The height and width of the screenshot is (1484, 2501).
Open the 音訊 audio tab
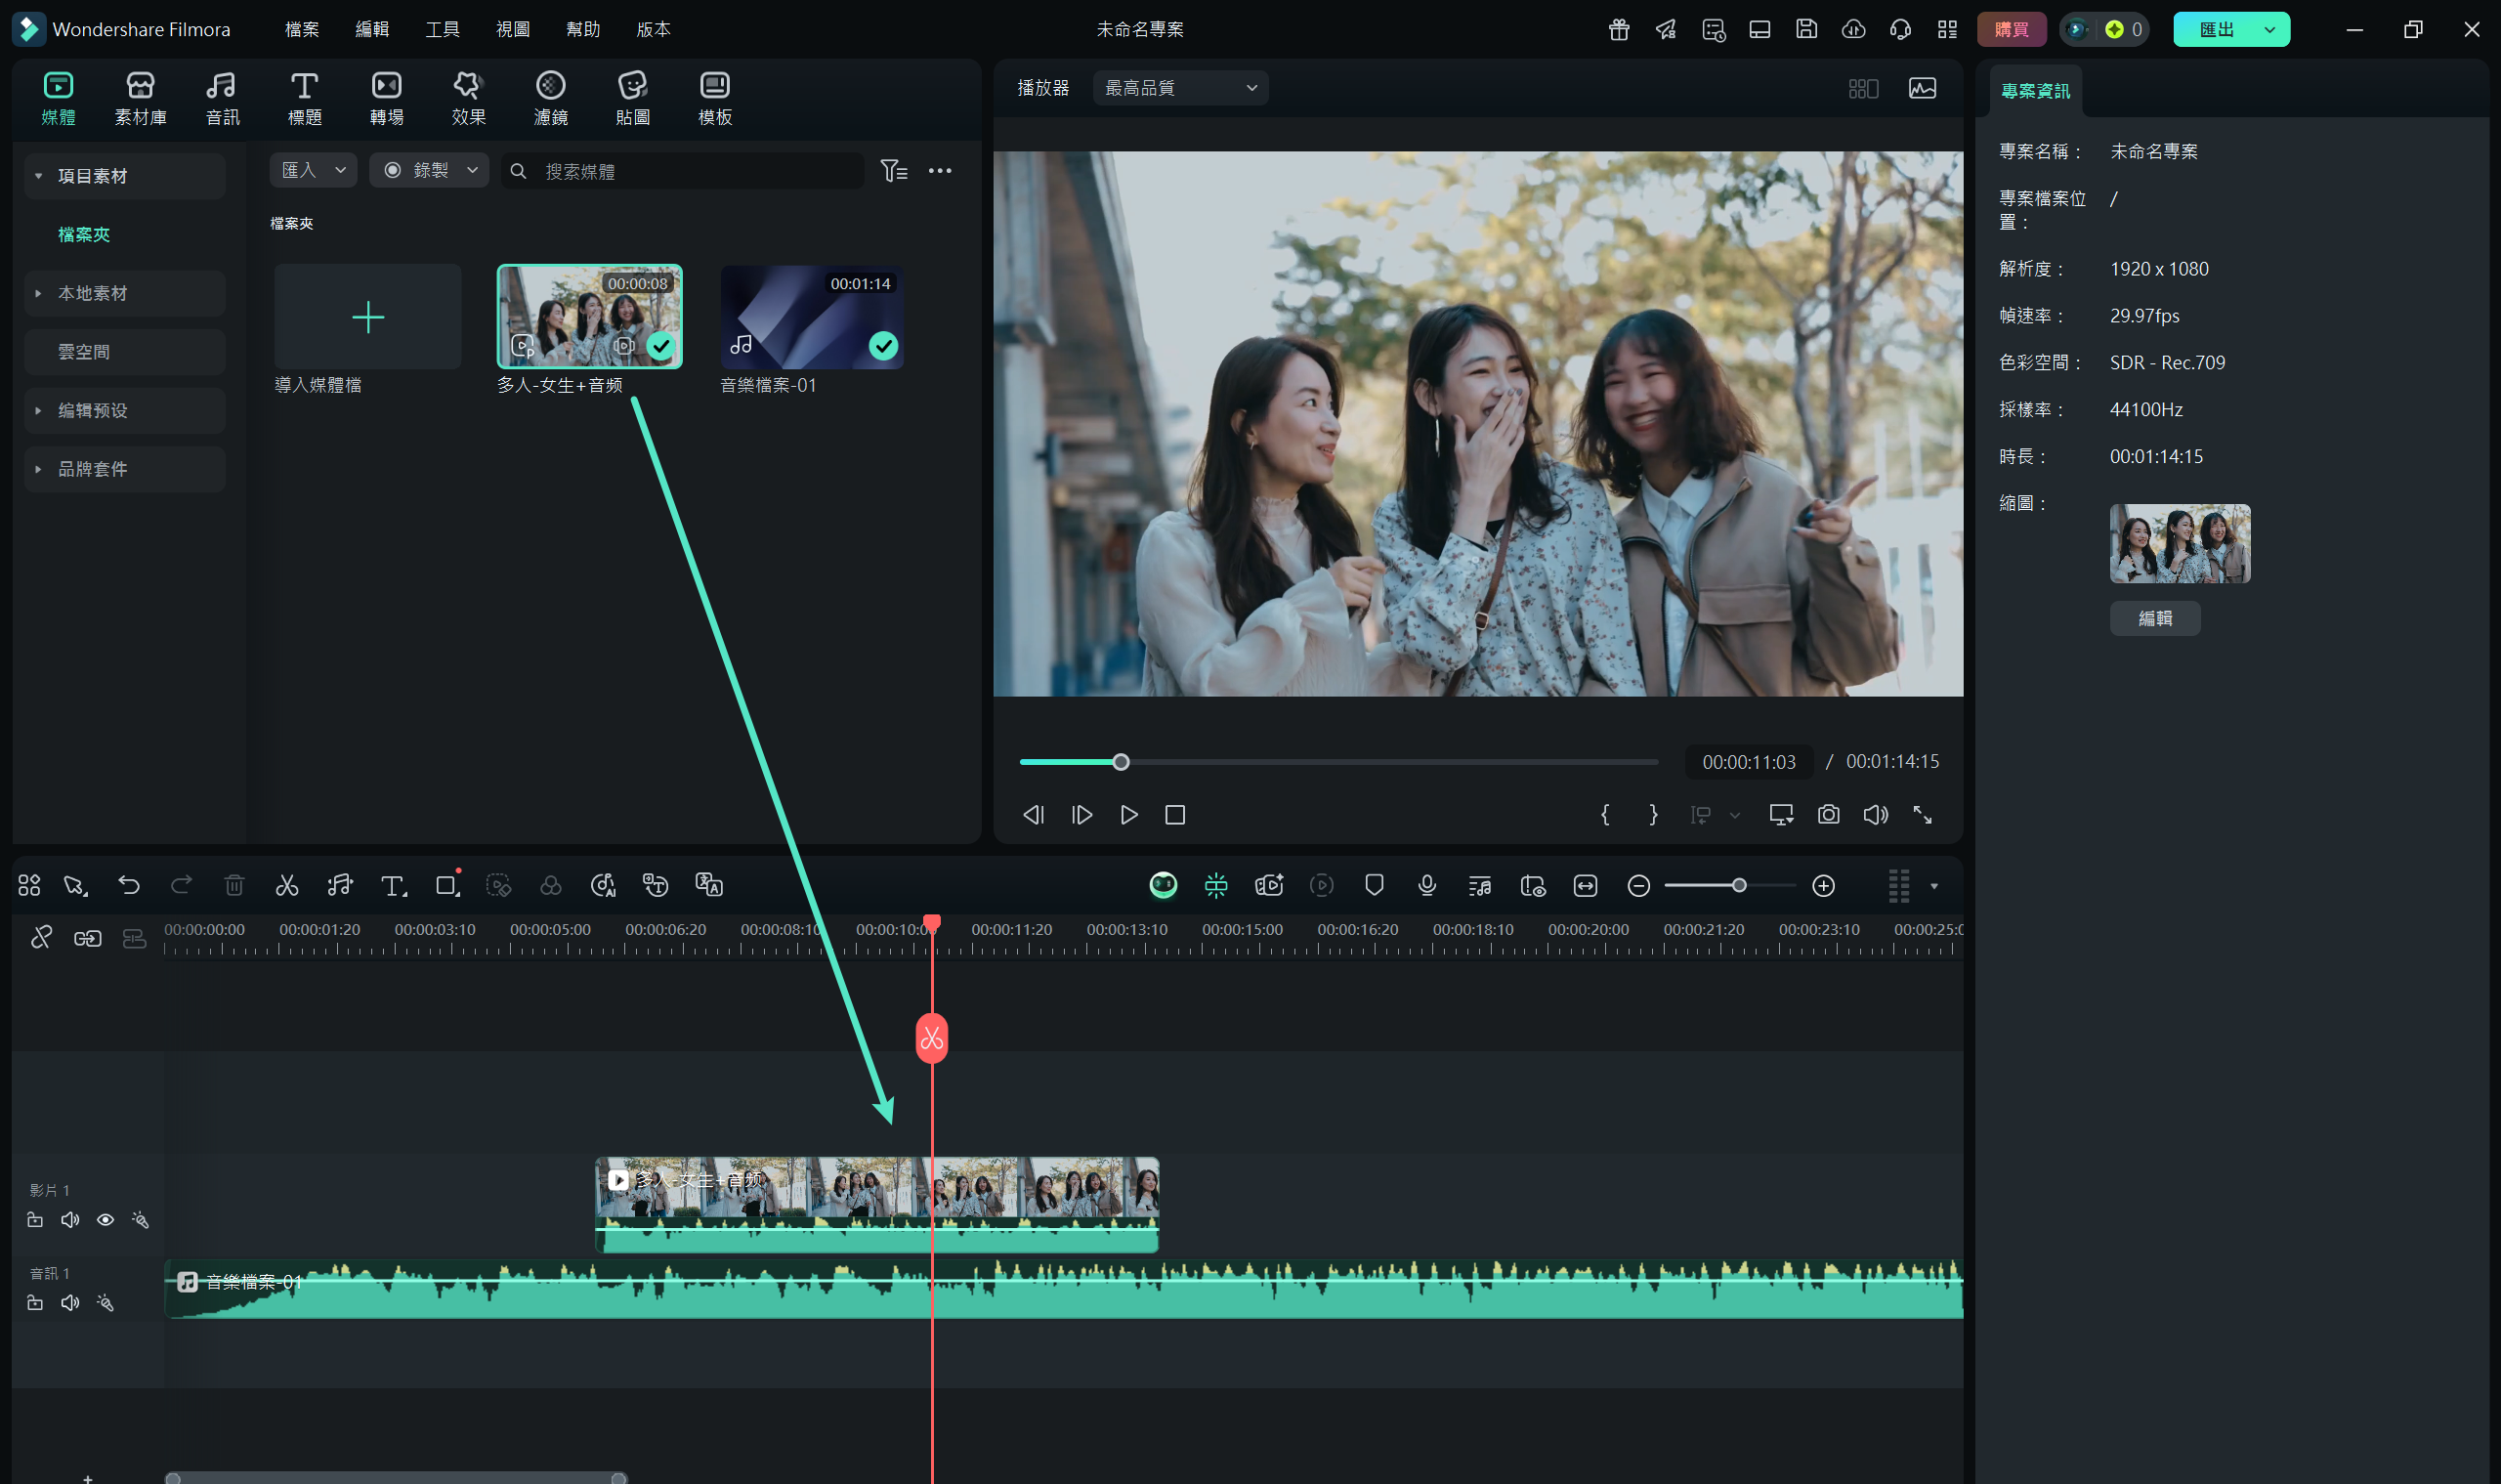[x=222, y=98]
